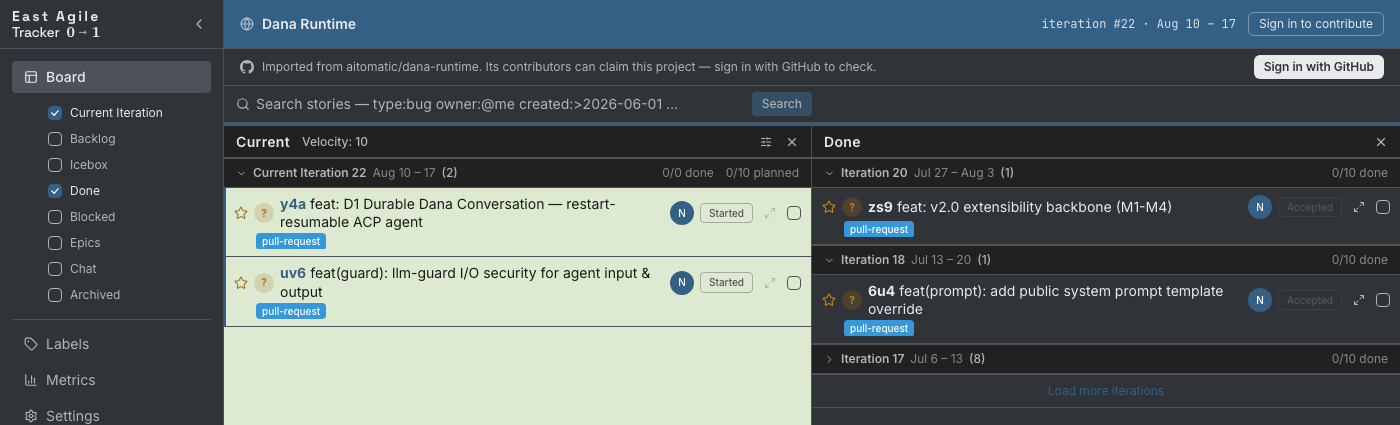Click the estimate question mark on y4a
The width and height of the screenshot is (1400, 425).
(x=263, y=213)
